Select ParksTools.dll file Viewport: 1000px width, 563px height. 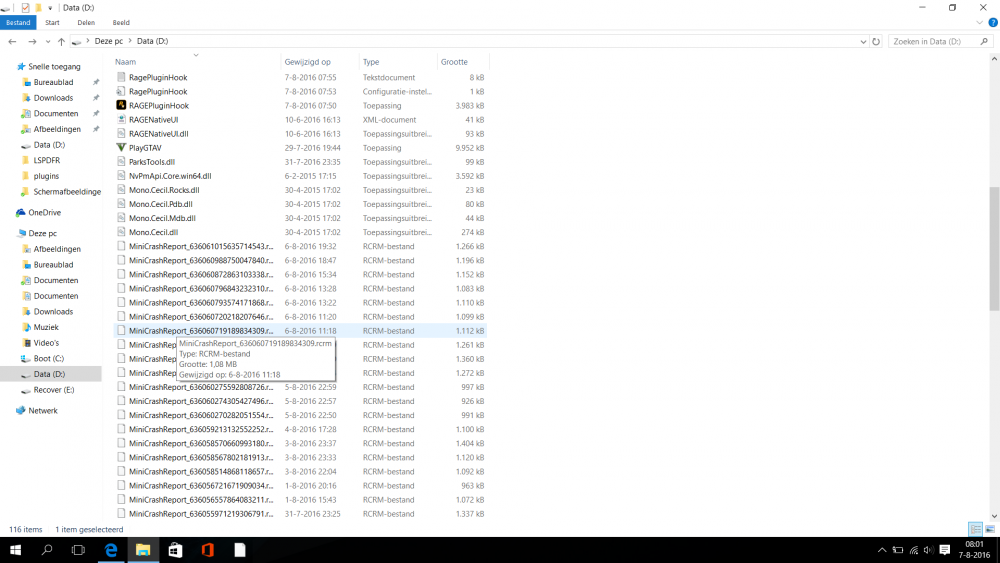coord(152,162)
